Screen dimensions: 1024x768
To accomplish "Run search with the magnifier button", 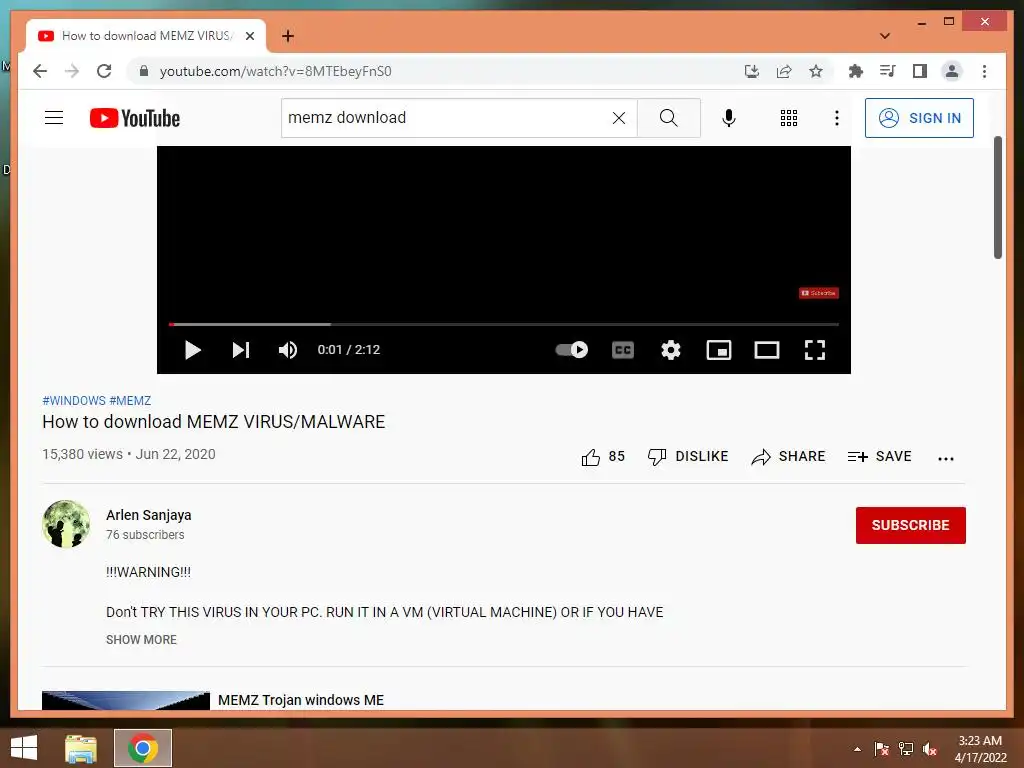I will pos(668,118).
